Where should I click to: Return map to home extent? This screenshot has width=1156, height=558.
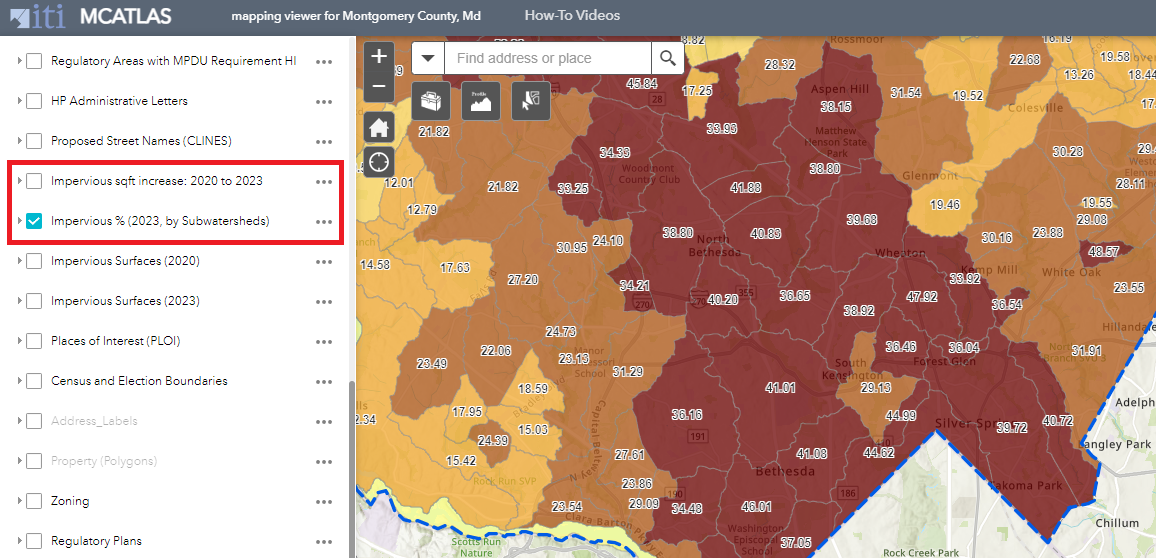[379, 127]
